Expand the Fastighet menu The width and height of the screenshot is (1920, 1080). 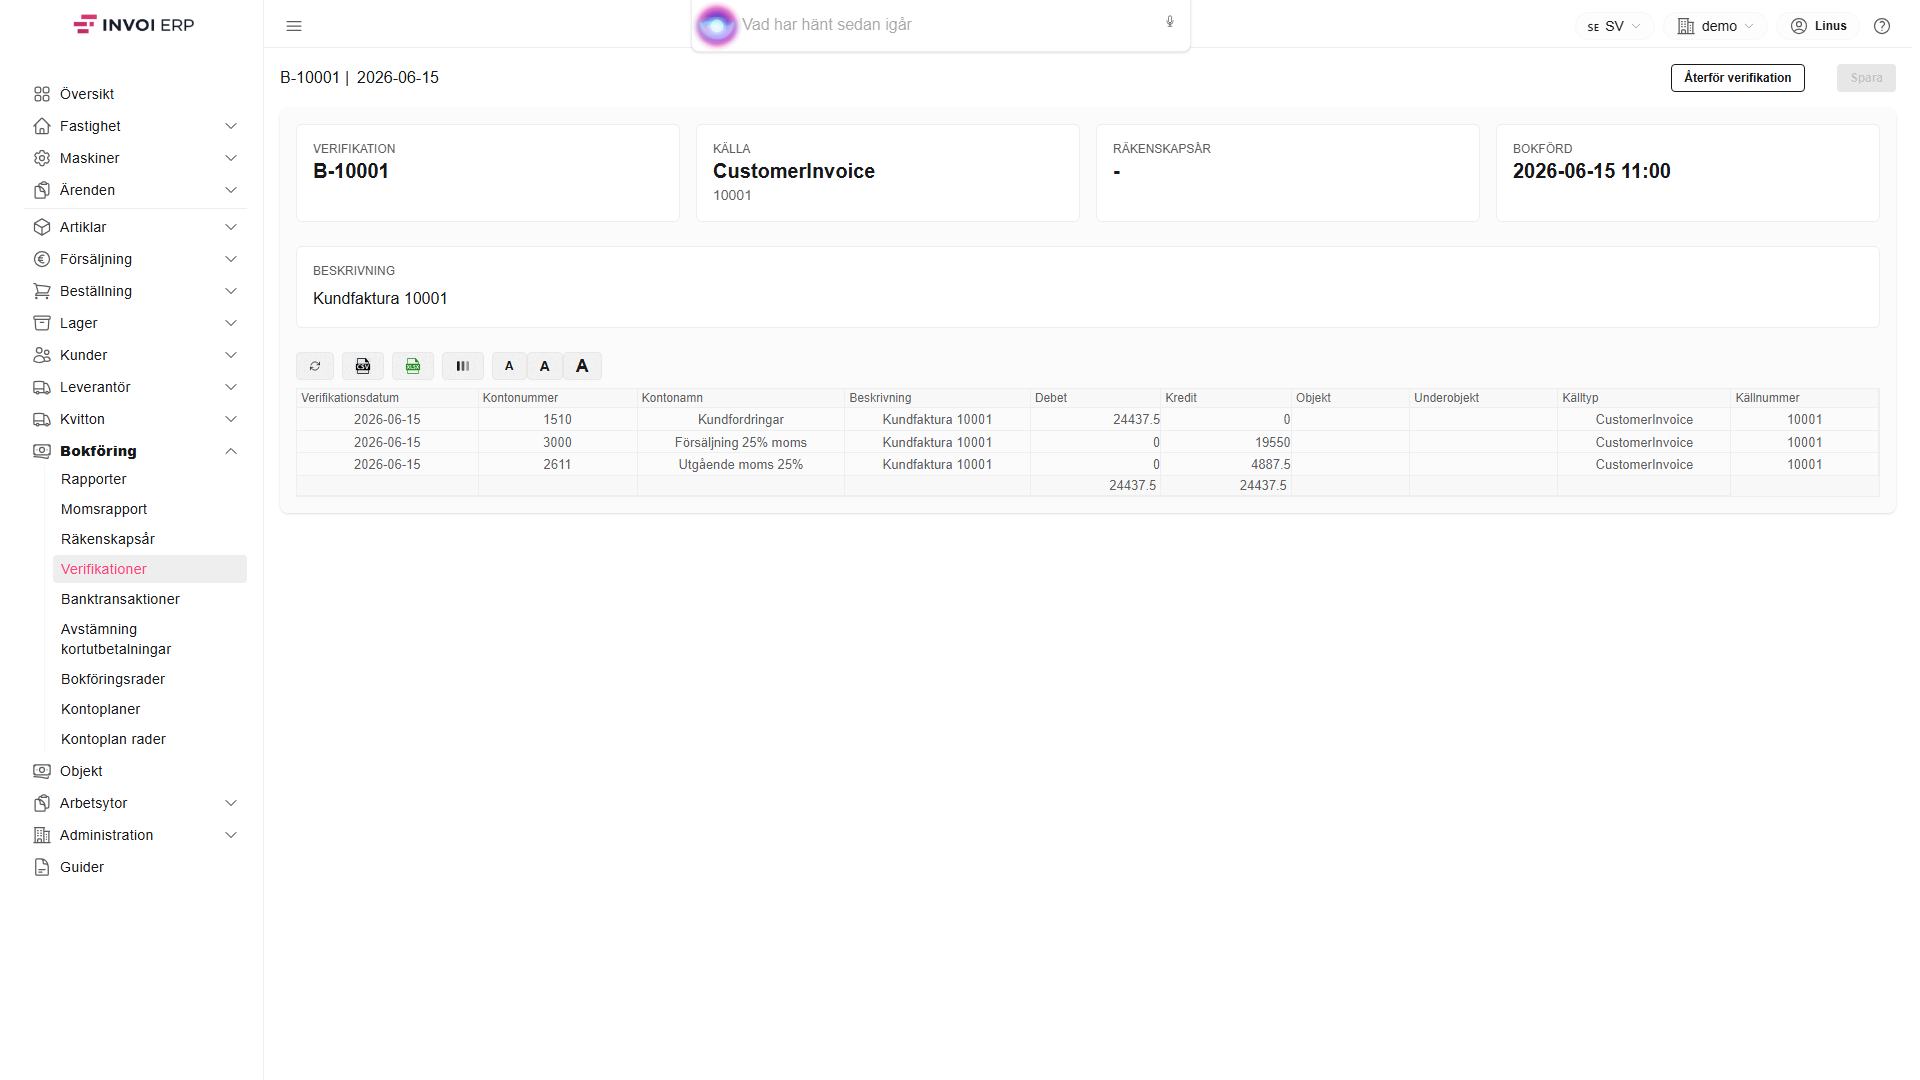click(135, 126)
